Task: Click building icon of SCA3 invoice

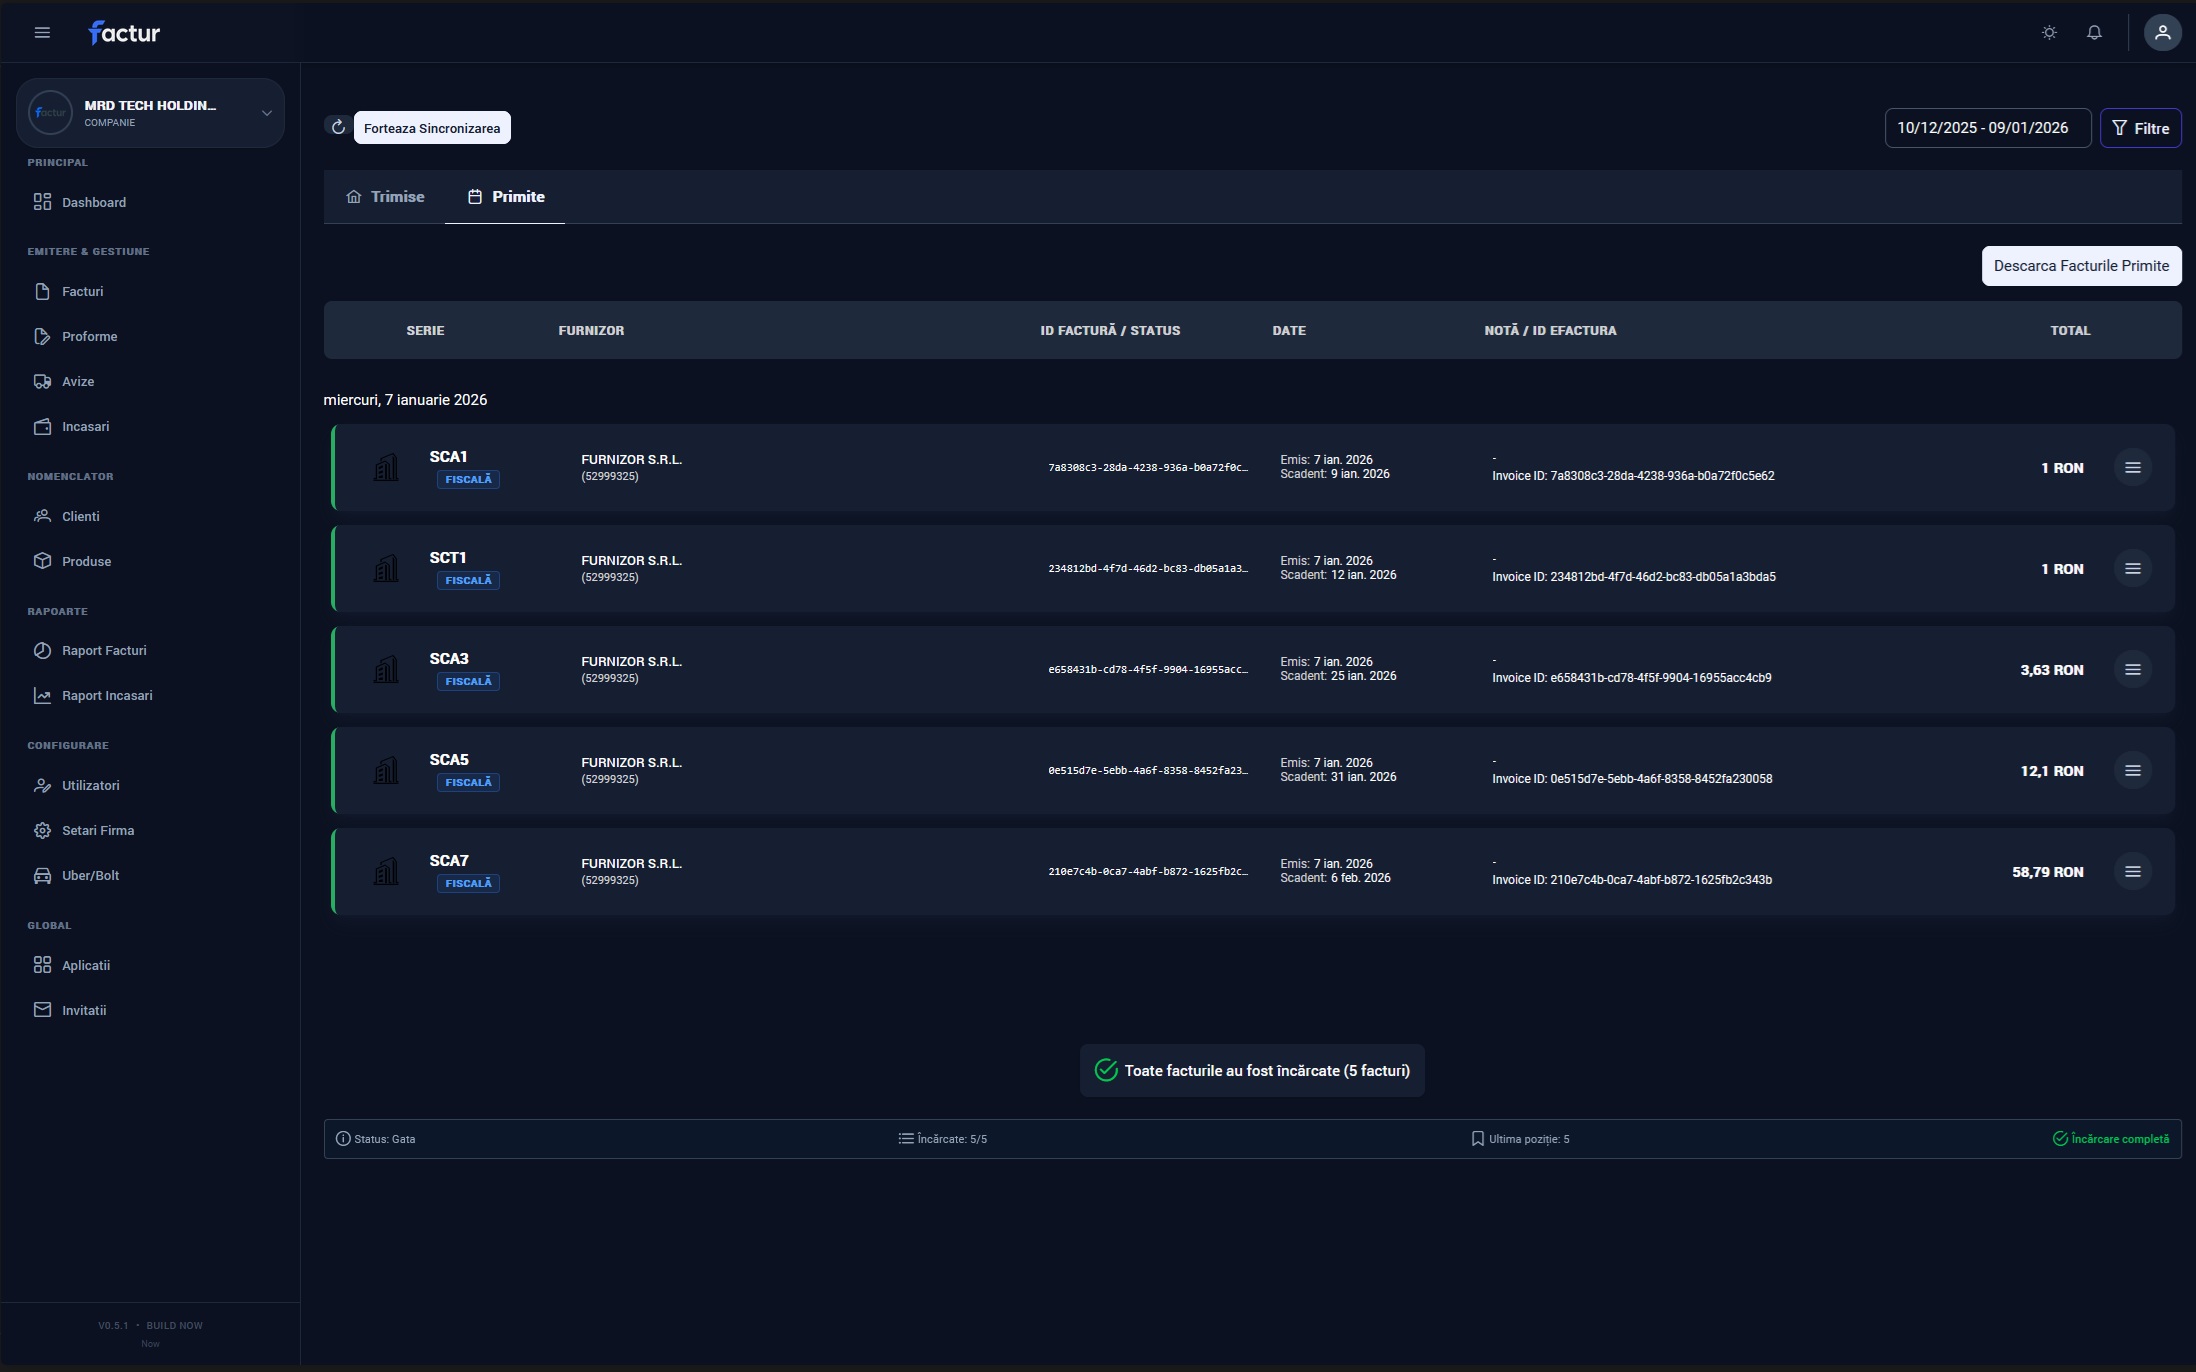Action: (386, 669)
